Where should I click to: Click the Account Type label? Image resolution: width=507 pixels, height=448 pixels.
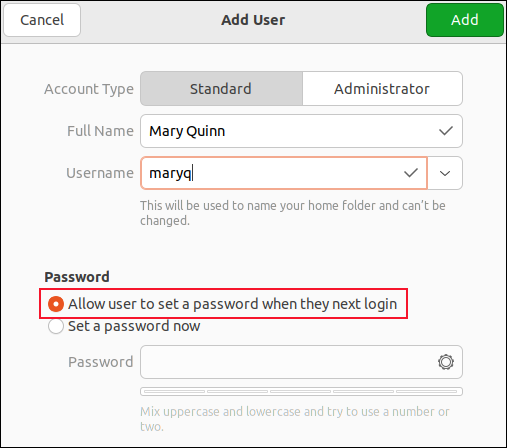click(x=89, y=89)
